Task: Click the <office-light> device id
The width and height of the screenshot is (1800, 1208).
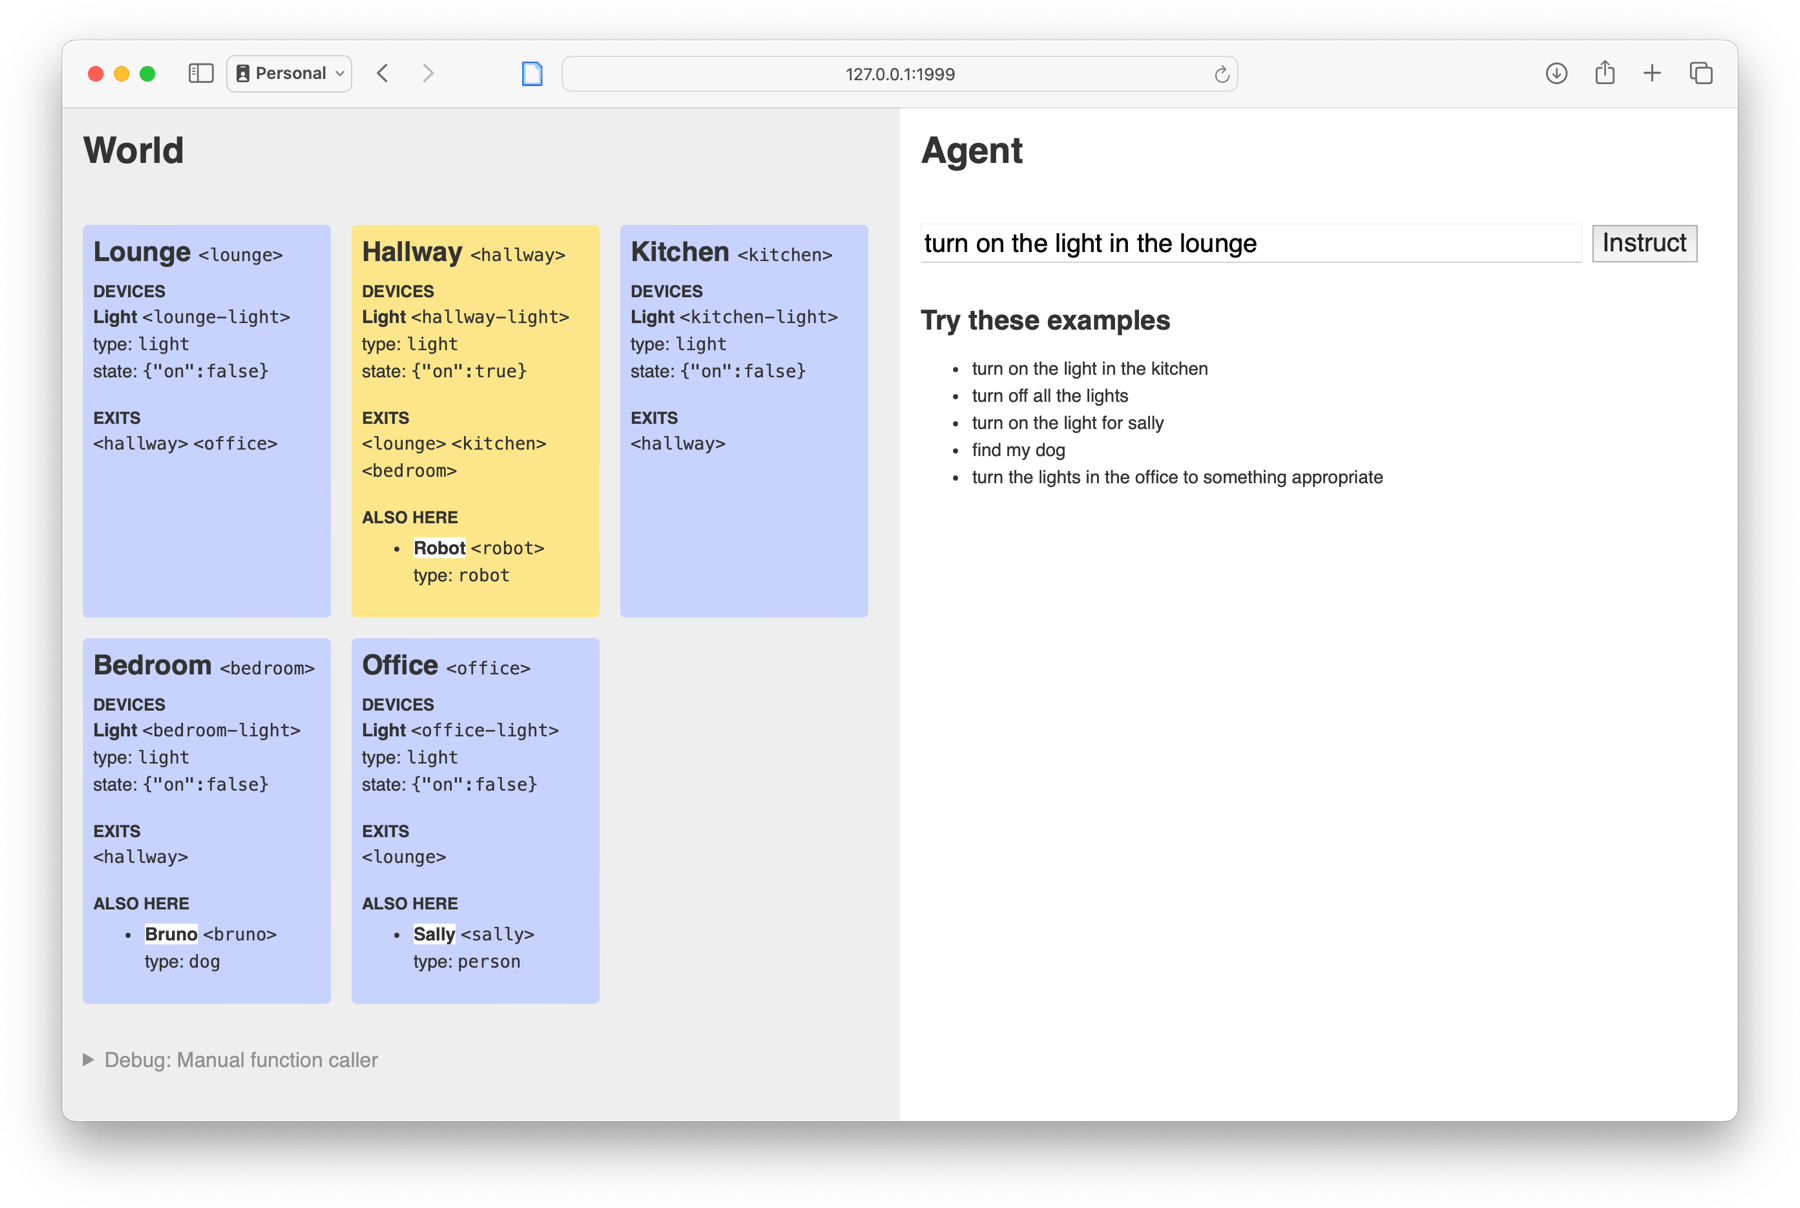Action: [x=485, y=730]
